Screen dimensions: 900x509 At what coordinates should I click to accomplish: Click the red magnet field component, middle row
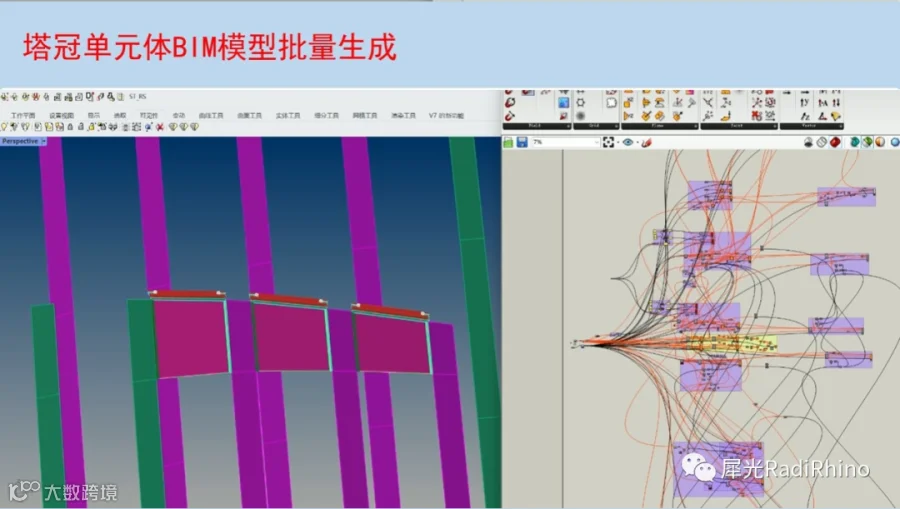click(509, 102)
